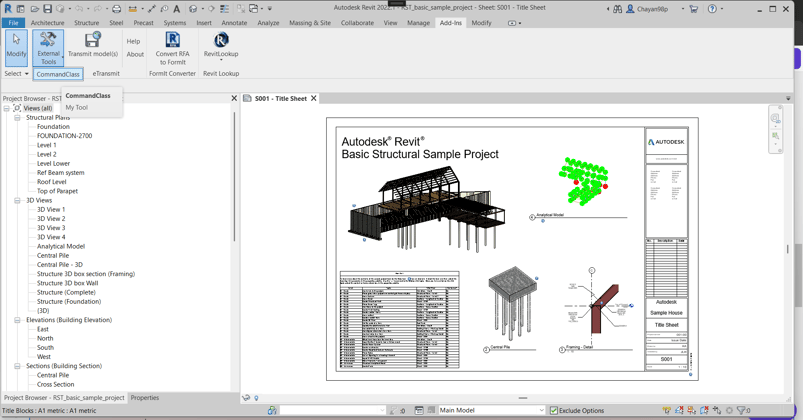Switch to the Massing & Site tab
The image size is (803, 420).
tap(310, 23)
